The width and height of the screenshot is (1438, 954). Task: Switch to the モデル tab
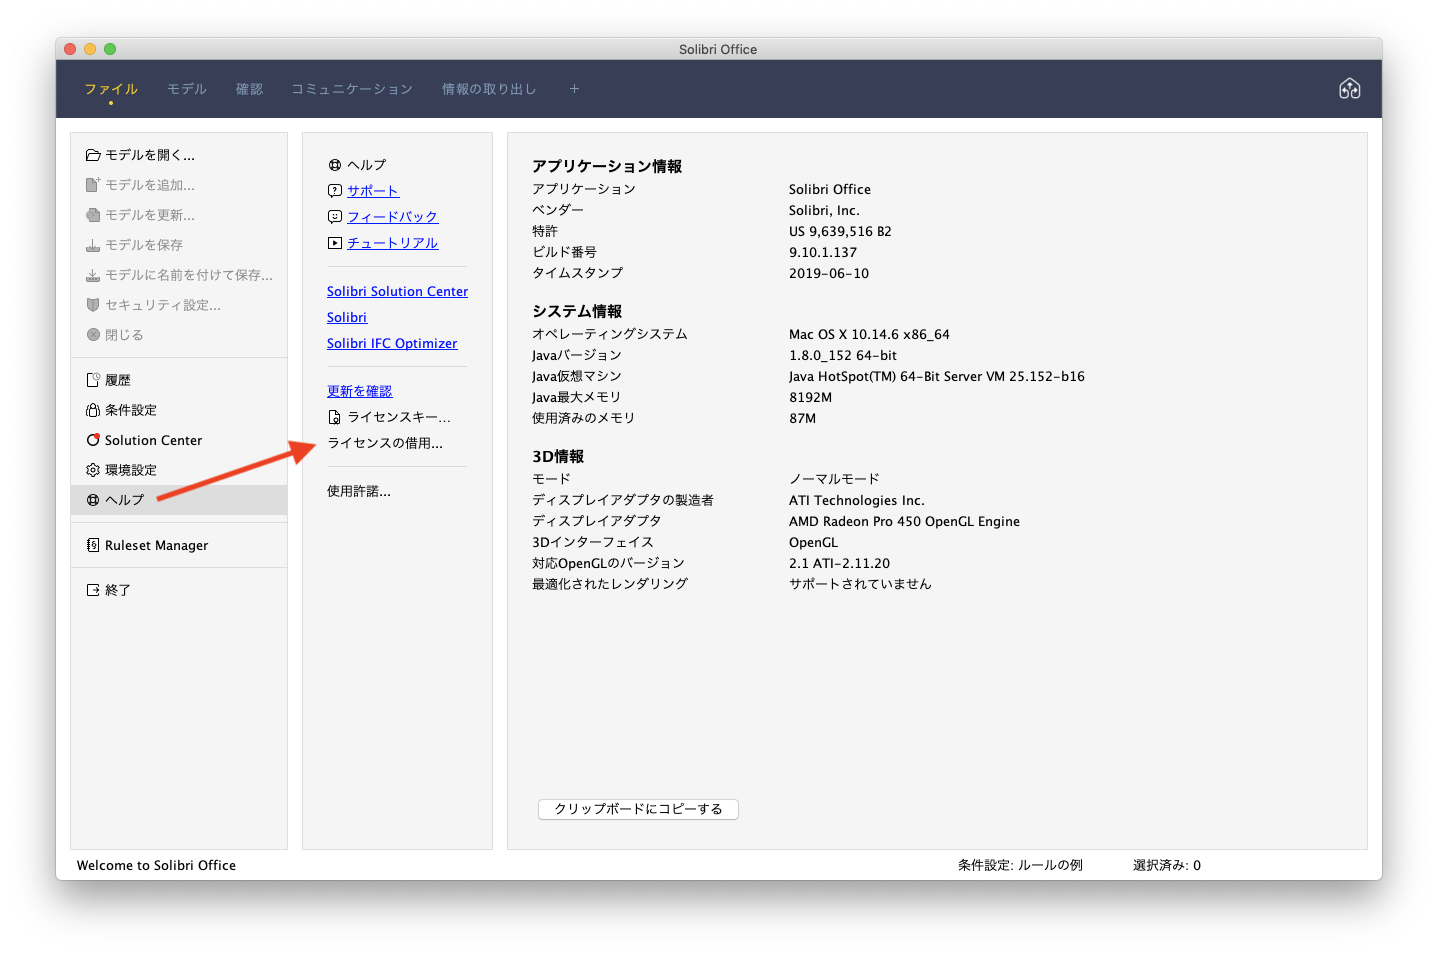tap(187, 89)
